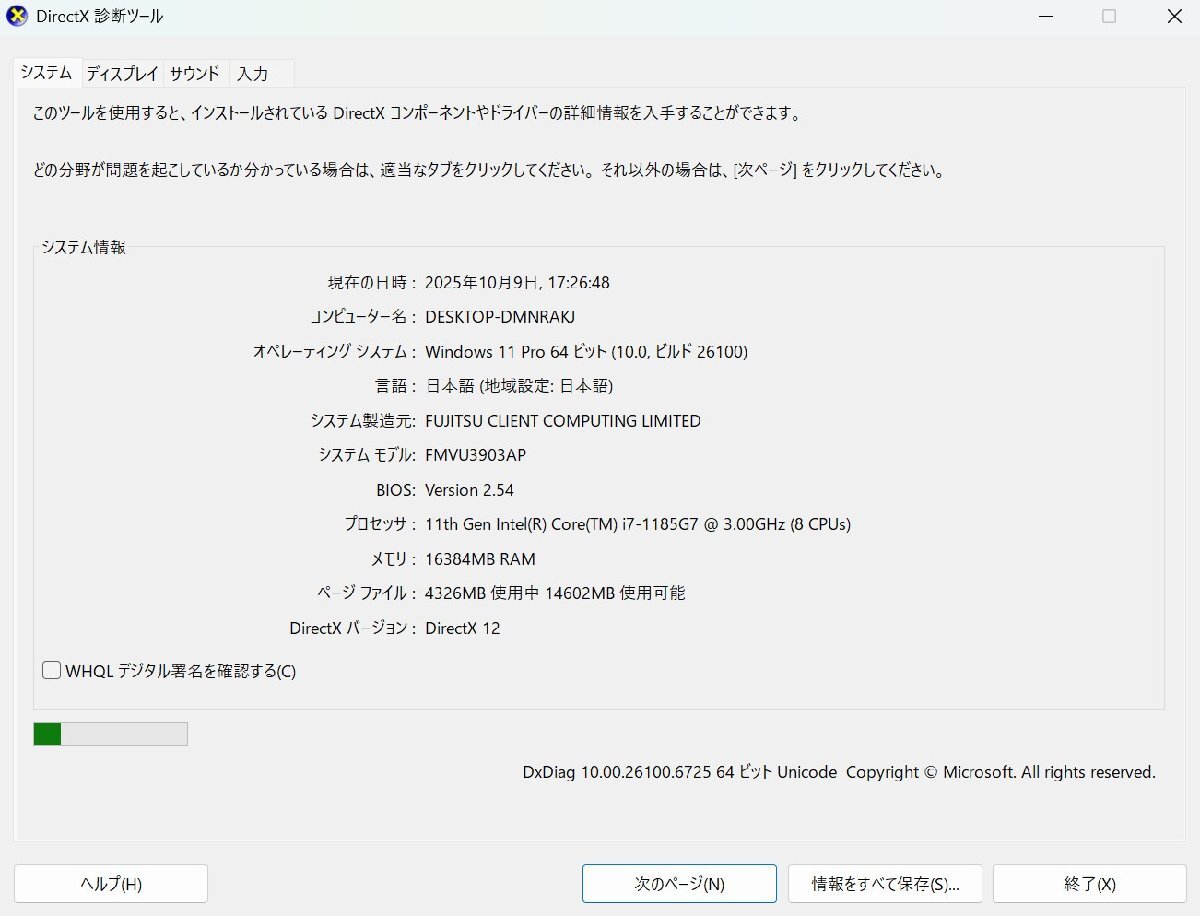
Task: Select the model value FMVU3903AP
Action: [x=475, y=455]
